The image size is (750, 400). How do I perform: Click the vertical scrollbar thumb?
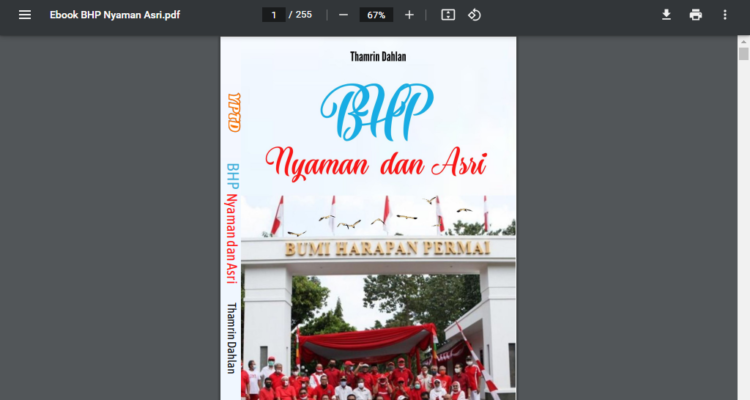pyautogui.click(x=743, y=54)
